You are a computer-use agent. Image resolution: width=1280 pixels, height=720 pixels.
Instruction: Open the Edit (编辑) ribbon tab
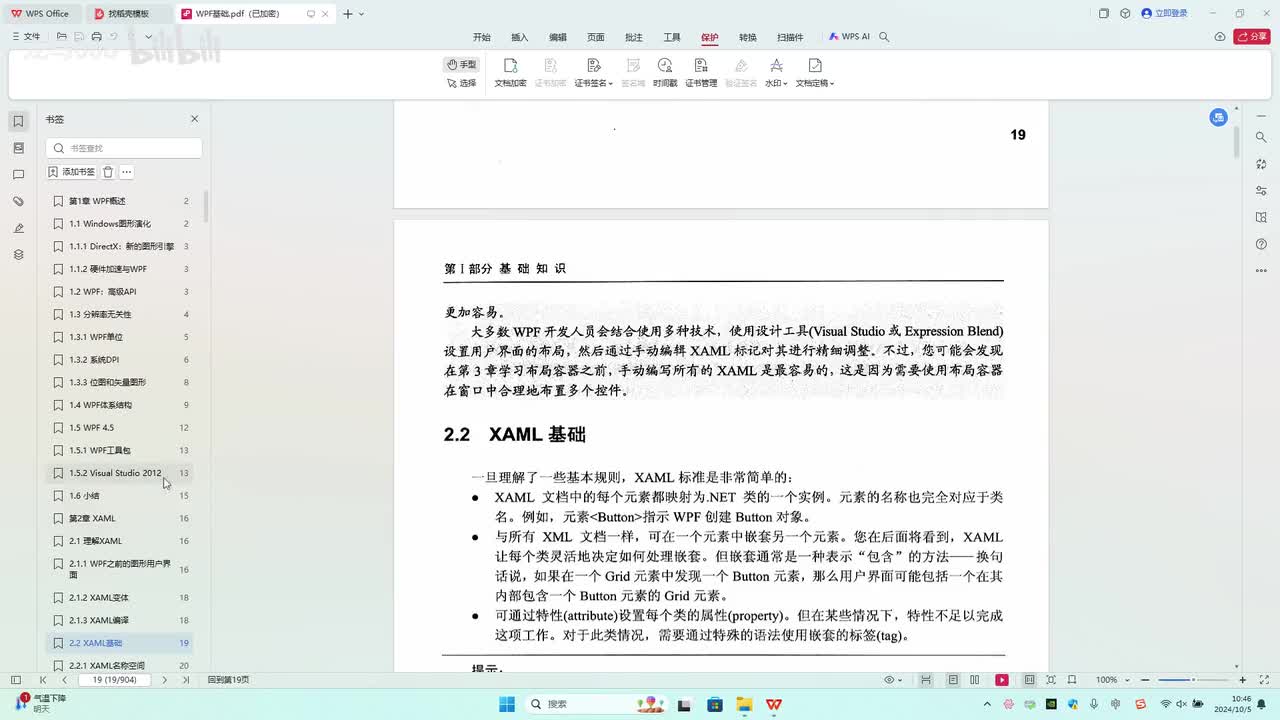pos(558,37)
